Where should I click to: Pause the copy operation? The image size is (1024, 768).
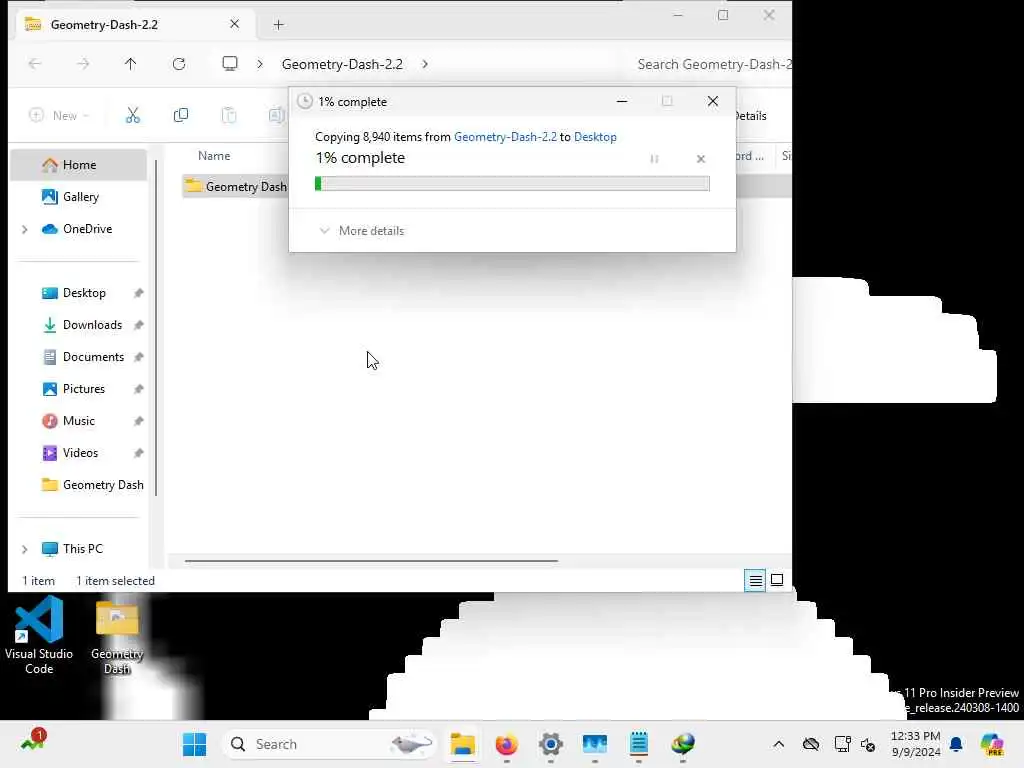pos(654,159)
